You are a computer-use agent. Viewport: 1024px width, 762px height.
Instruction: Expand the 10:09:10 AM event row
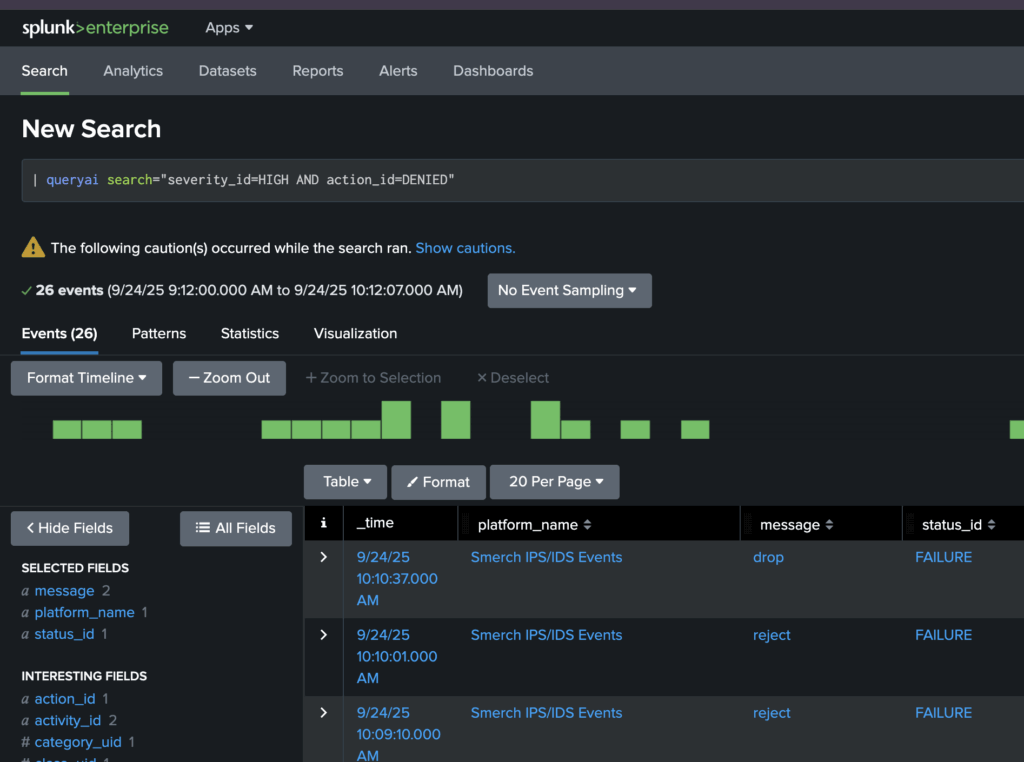pyautogui.click(x=323, y=712)
